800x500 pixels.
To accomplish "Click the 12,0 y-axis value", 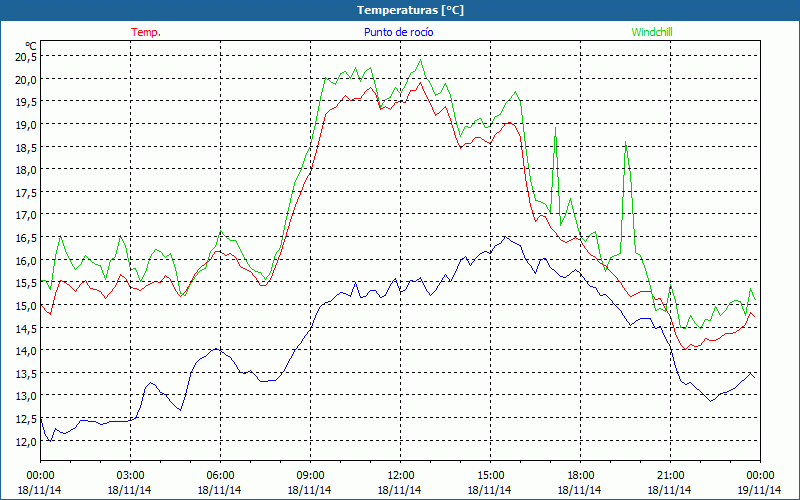I will click(x=26, y=441).
